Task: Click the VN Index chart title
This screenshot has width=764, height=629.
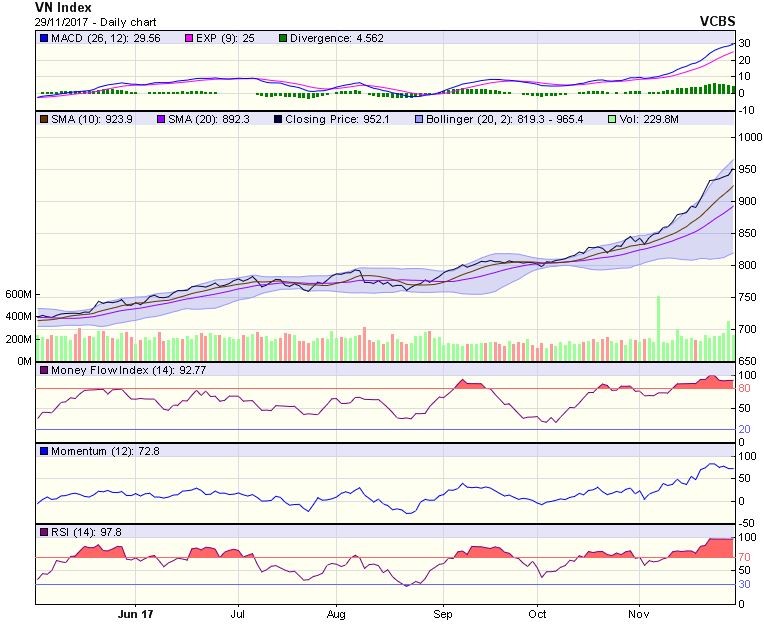Action: (x=63, y=7)
